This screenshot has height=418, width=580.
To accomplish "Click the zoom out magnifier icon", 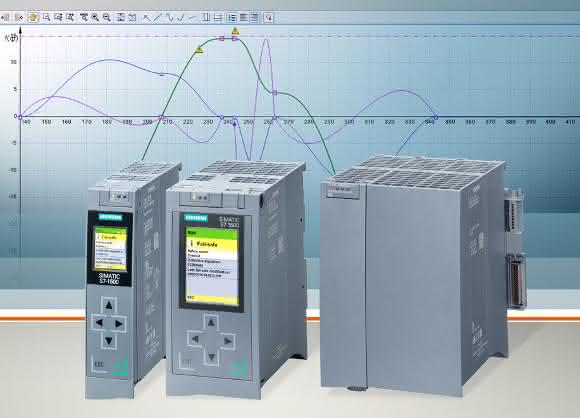I will click(x=107, y=17).
